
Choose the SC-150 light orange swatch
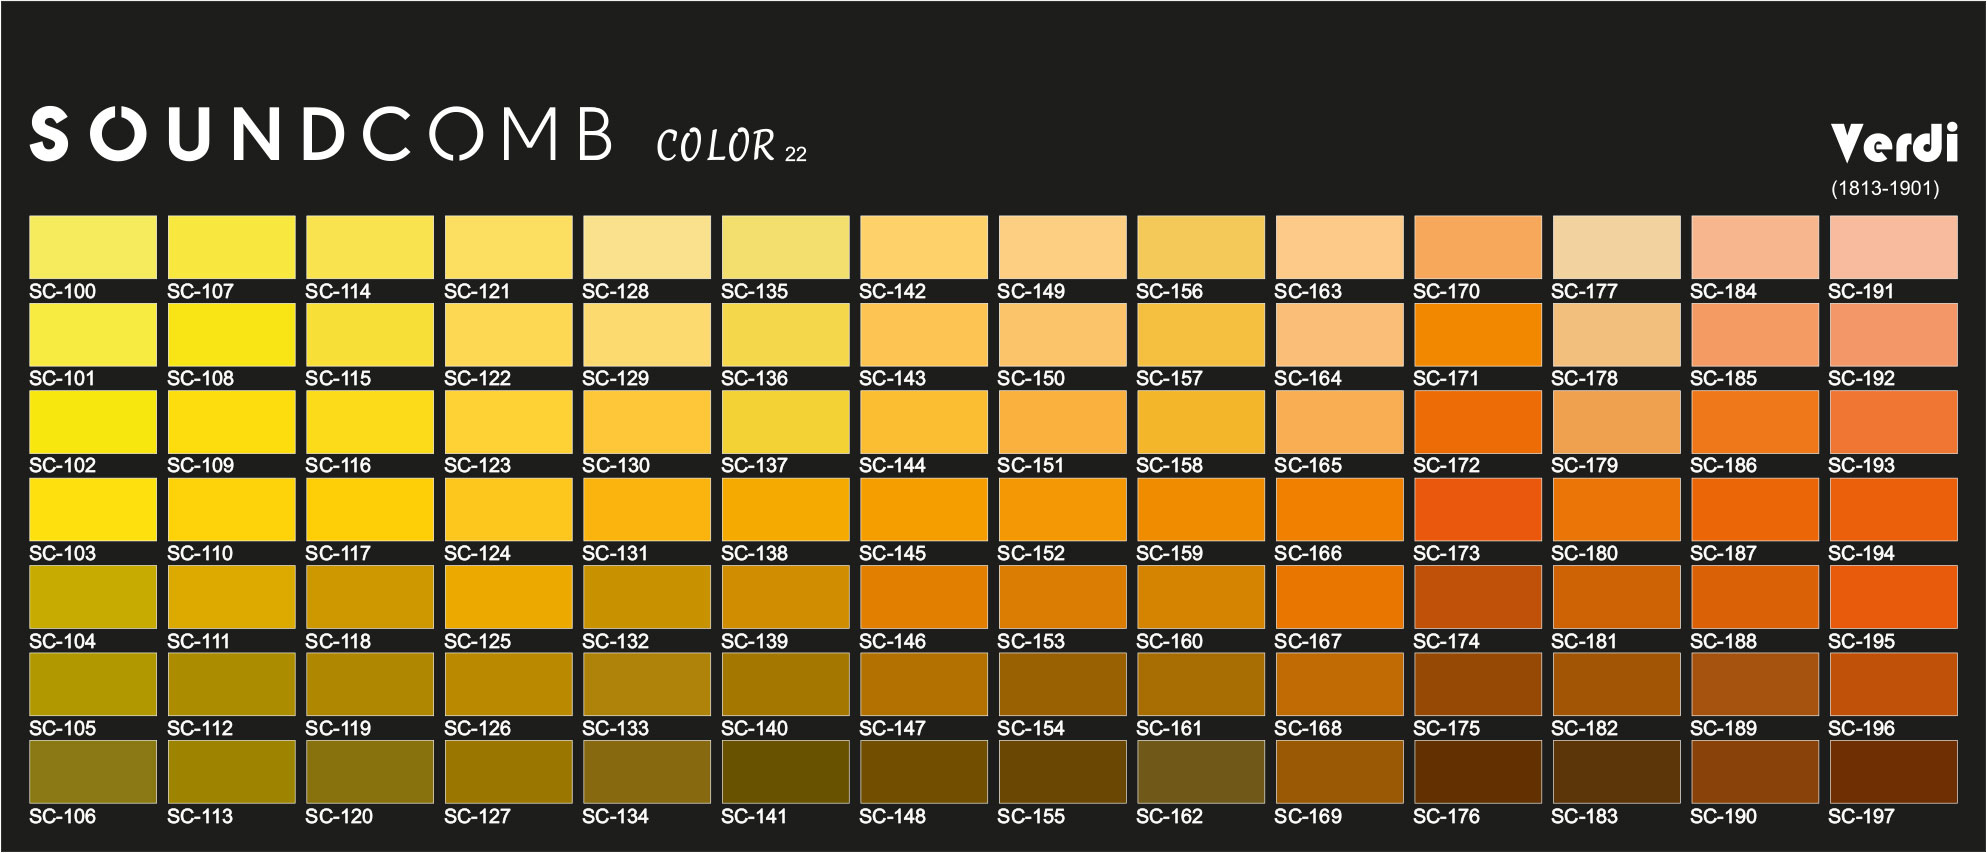[x=1062, y=334]
